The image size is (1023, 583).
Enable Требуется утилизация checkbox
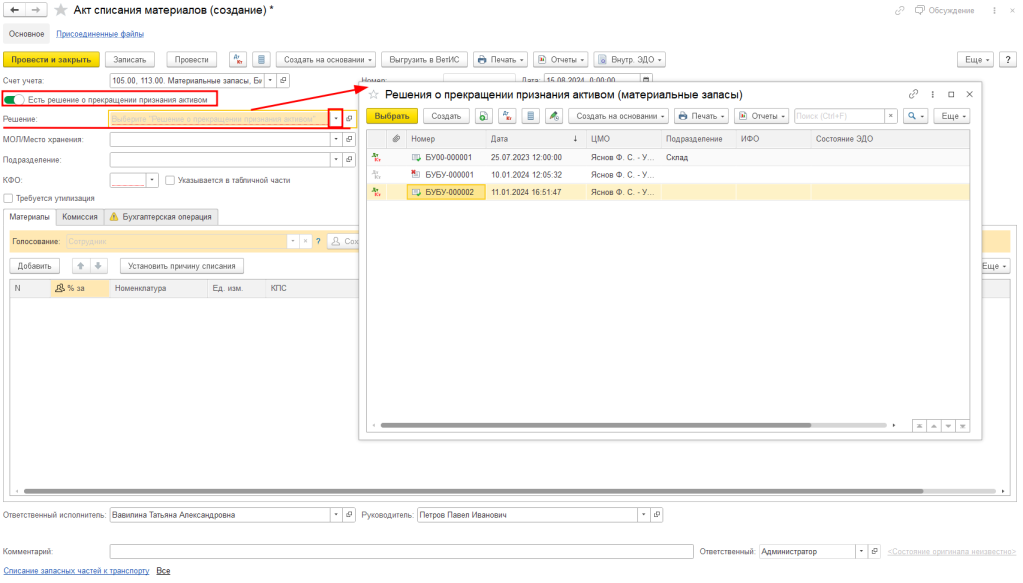pos(9,198)
